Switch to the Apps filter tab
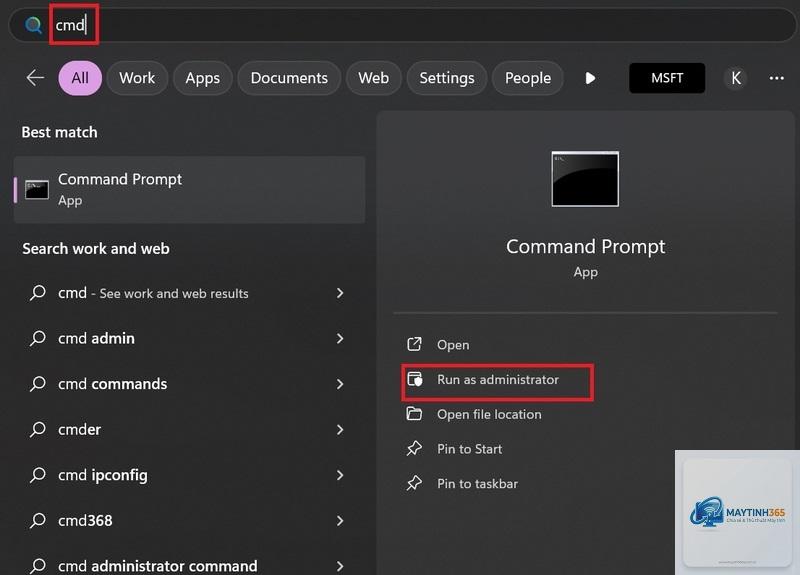Image resolution: width=800 pixels, height=575 pixels. coord(203,78)
